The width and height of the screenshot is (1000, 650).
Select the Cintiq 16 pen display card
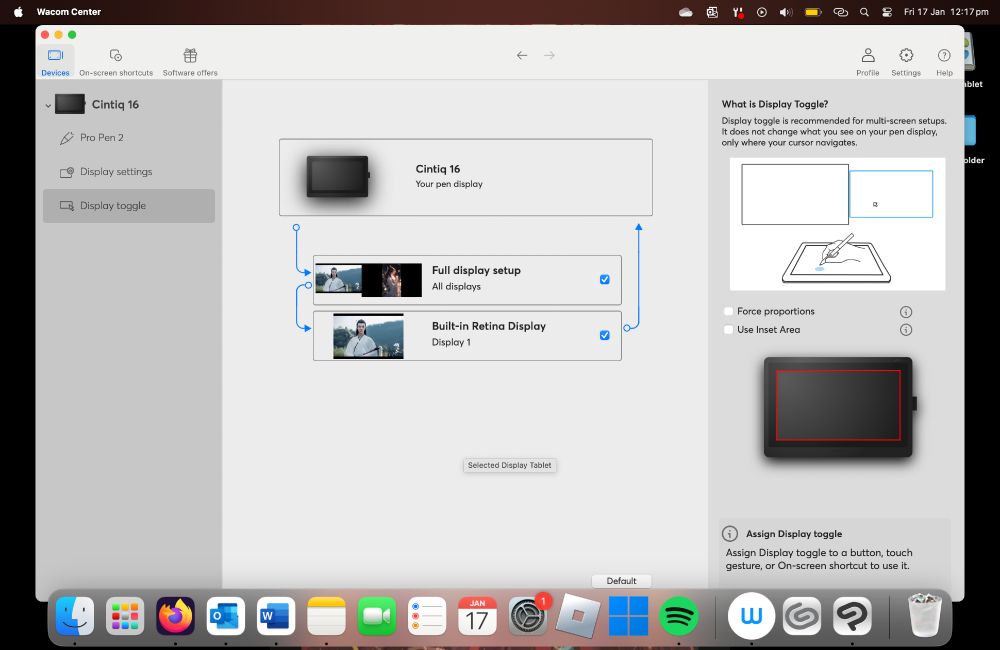pos(465,177)
